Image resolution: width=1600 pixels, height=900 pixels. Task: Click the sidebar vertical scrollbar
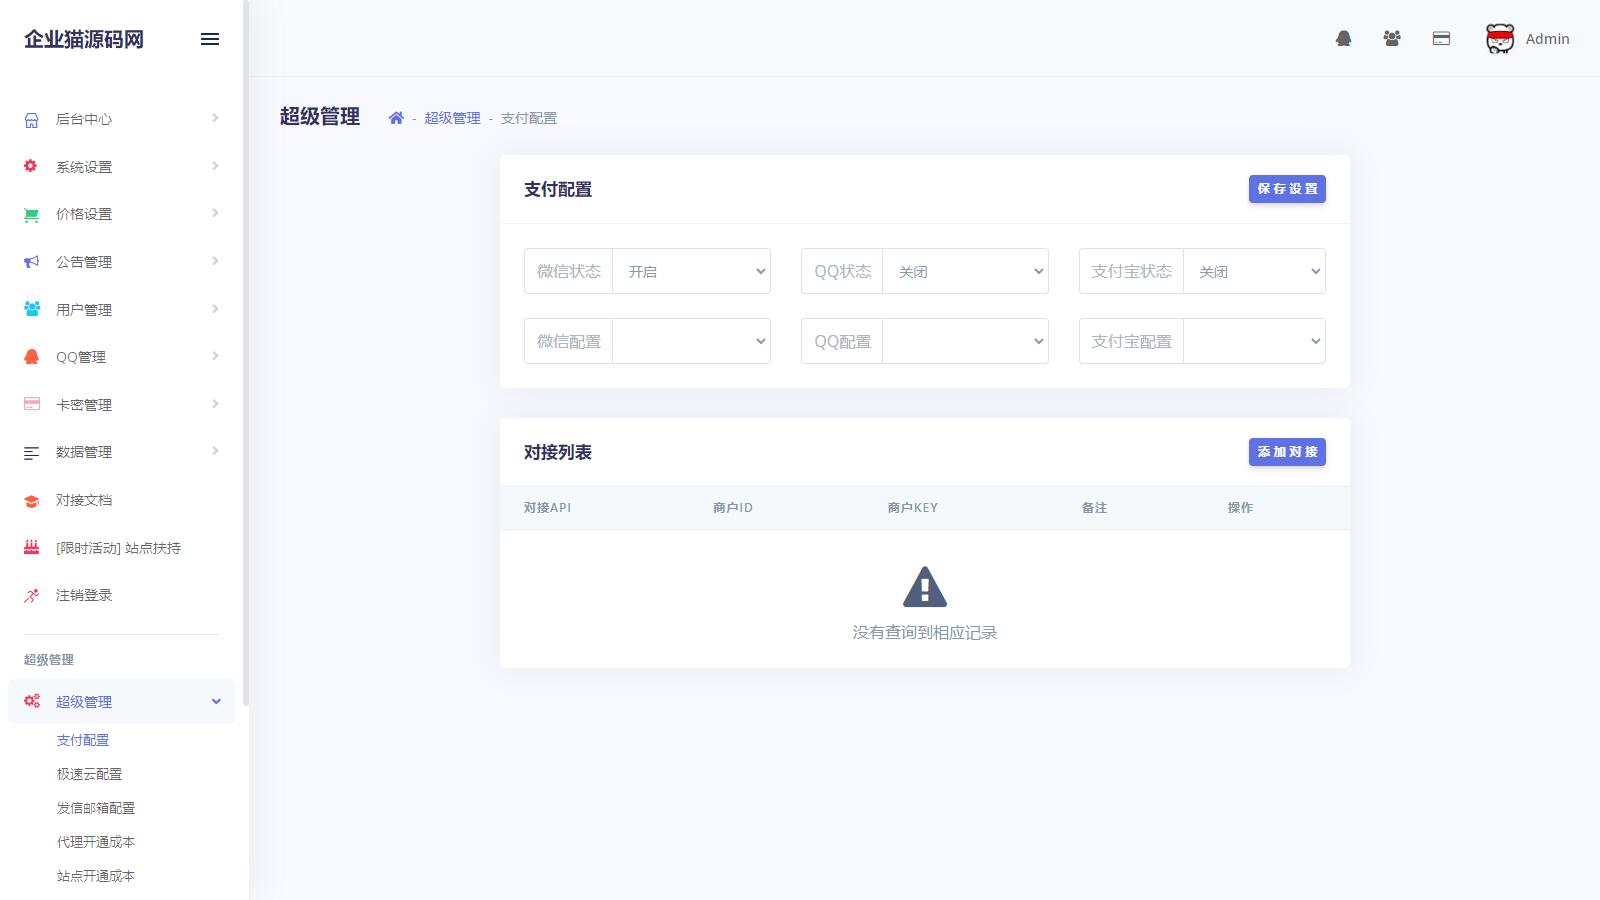point(246,353)
